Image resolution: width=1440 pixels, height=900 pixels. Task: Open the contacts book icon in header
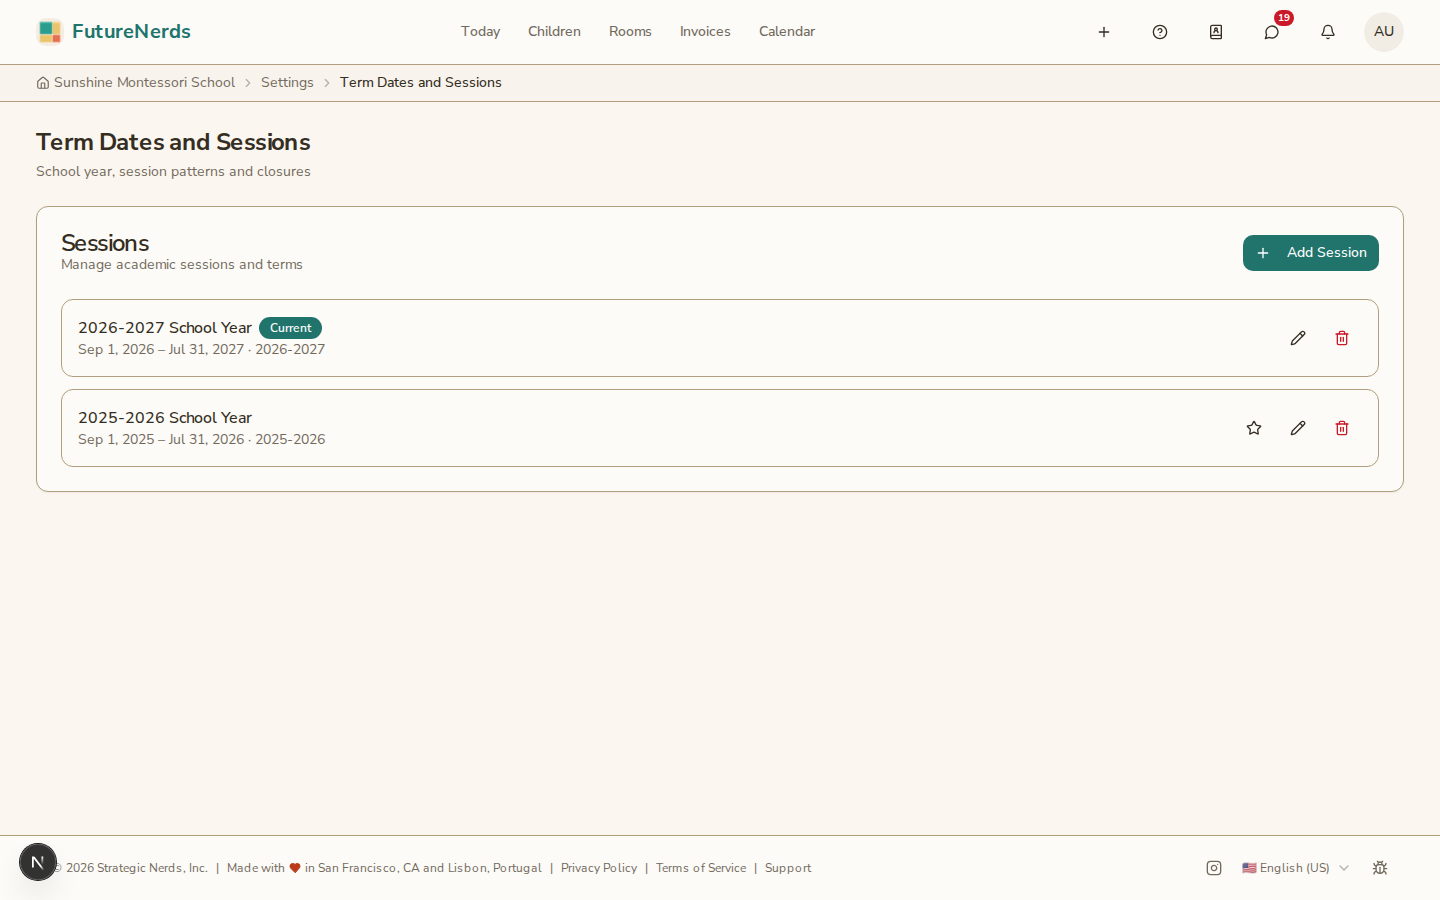[1216, 32]
